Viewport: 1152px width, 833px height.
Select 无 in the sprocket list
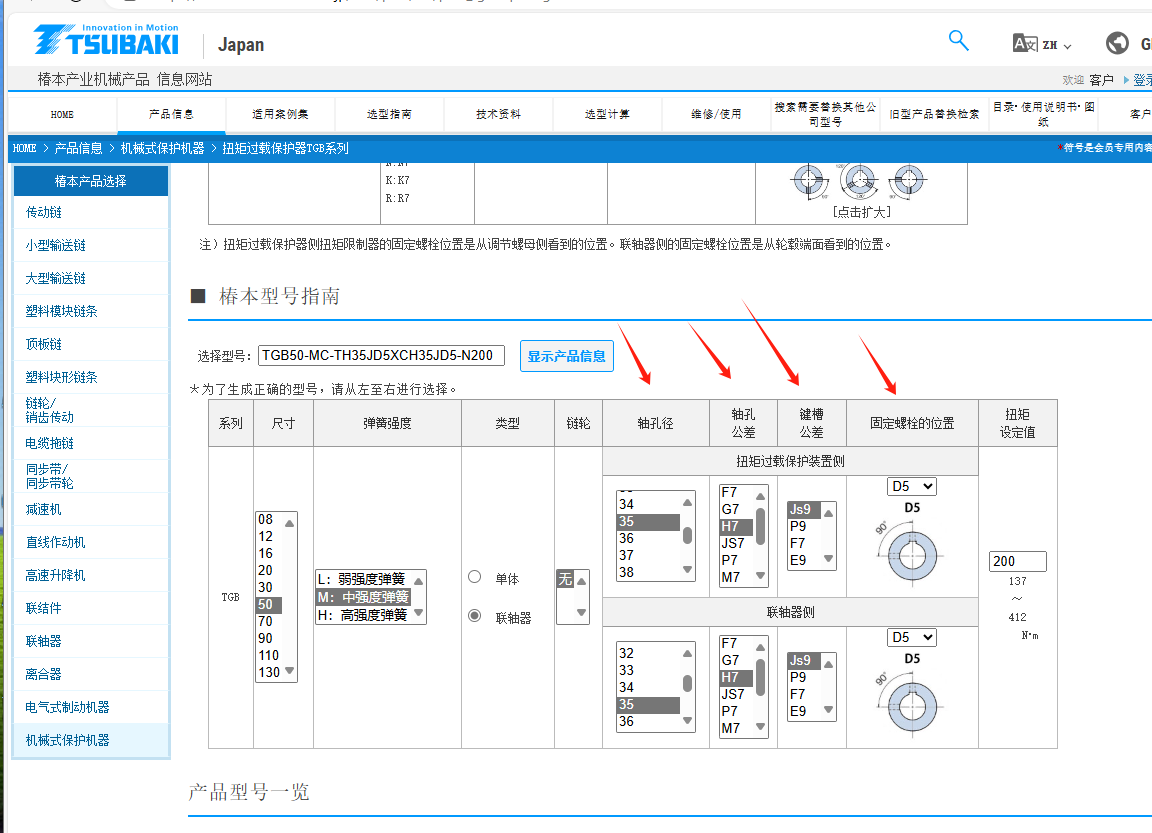tap(565, 579)
